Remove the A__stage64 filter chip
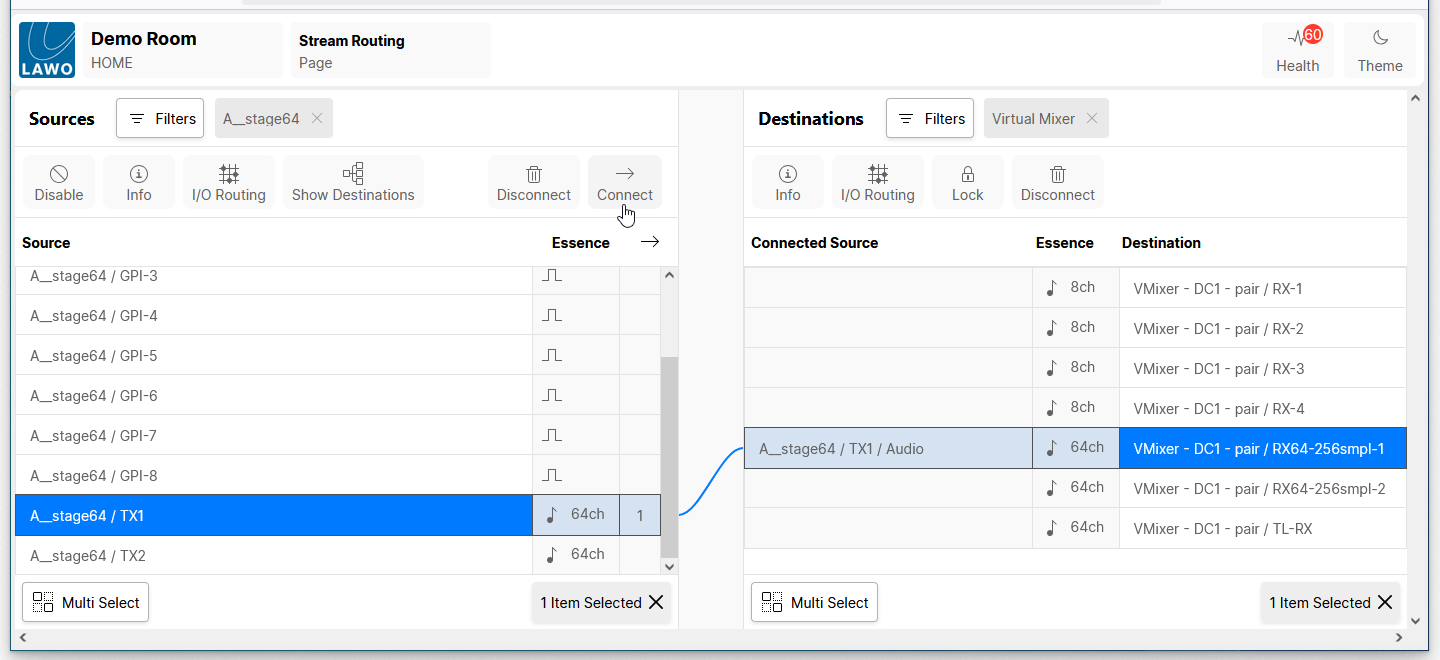This screenshot has width=1440, height=660. tap(317, 119)
